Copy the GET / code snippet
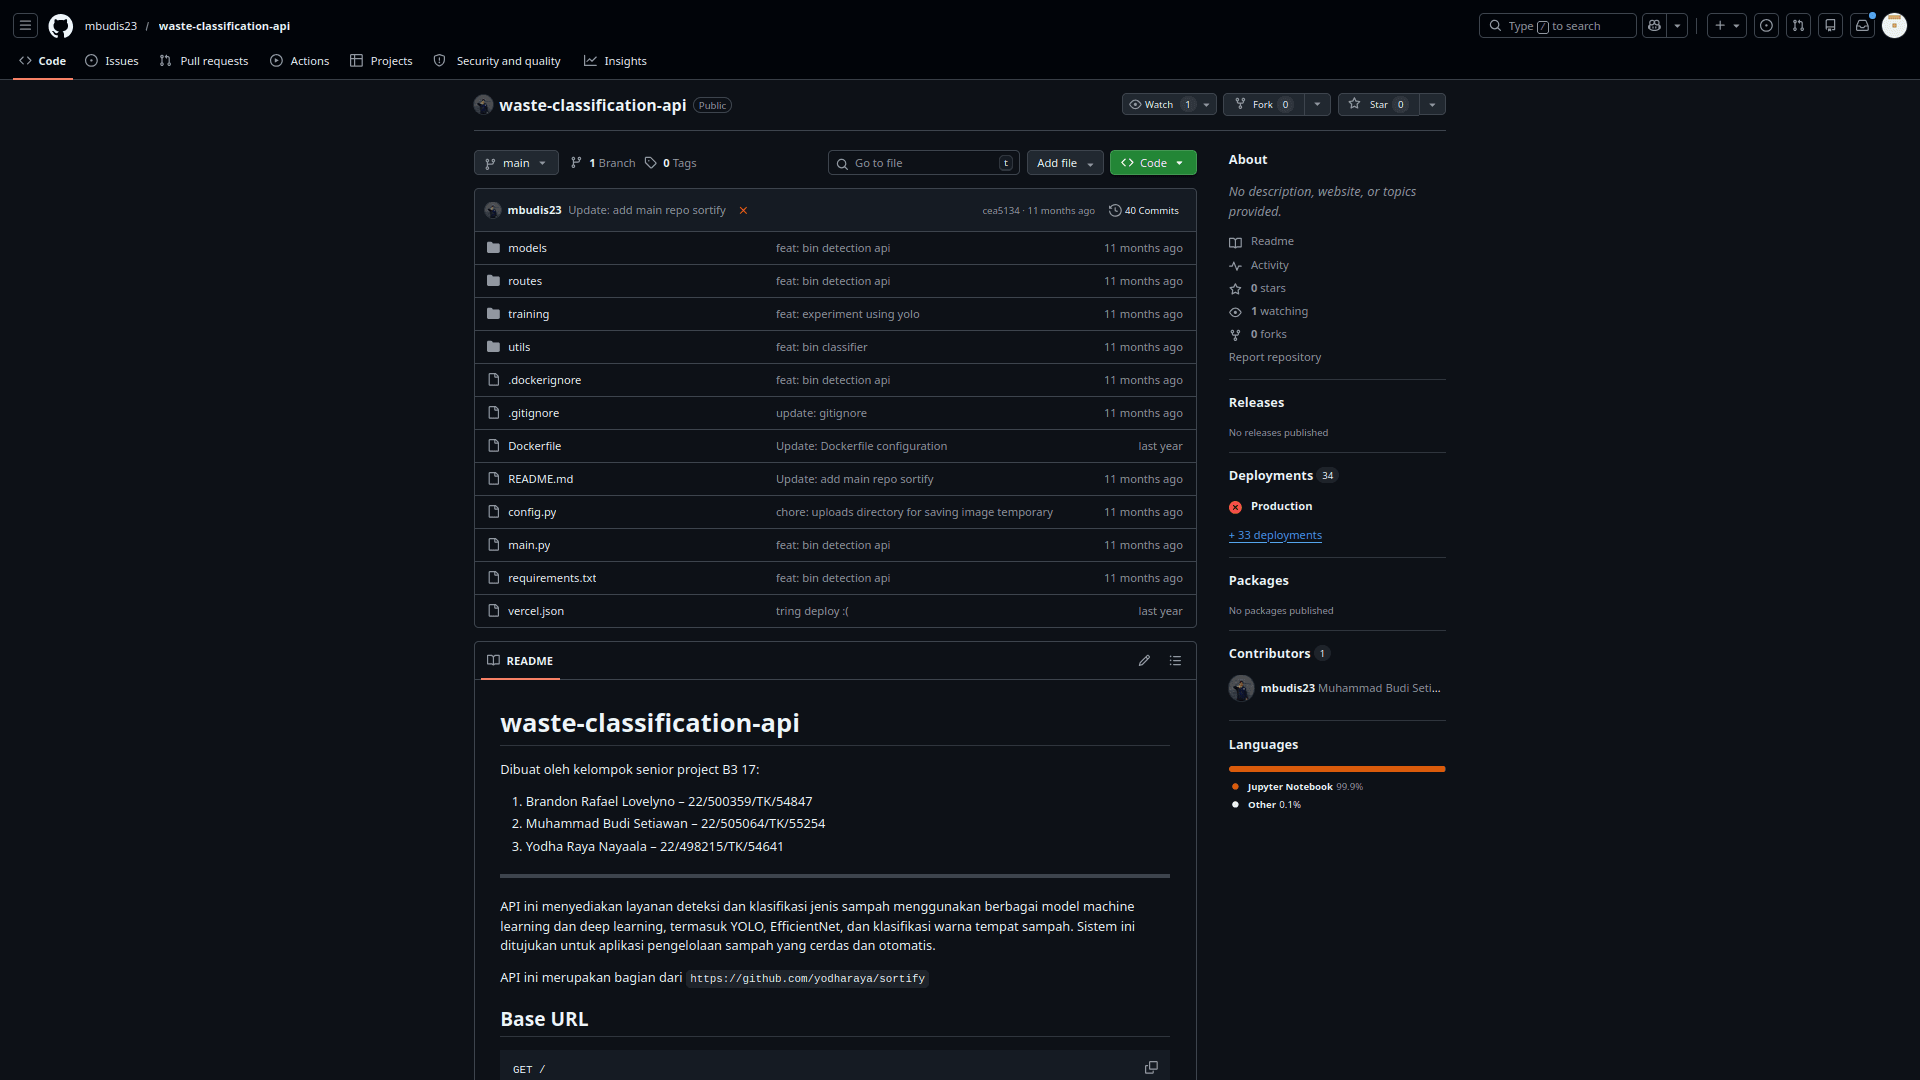The image size is (1920, 1080). (x=1151, y=1068)
